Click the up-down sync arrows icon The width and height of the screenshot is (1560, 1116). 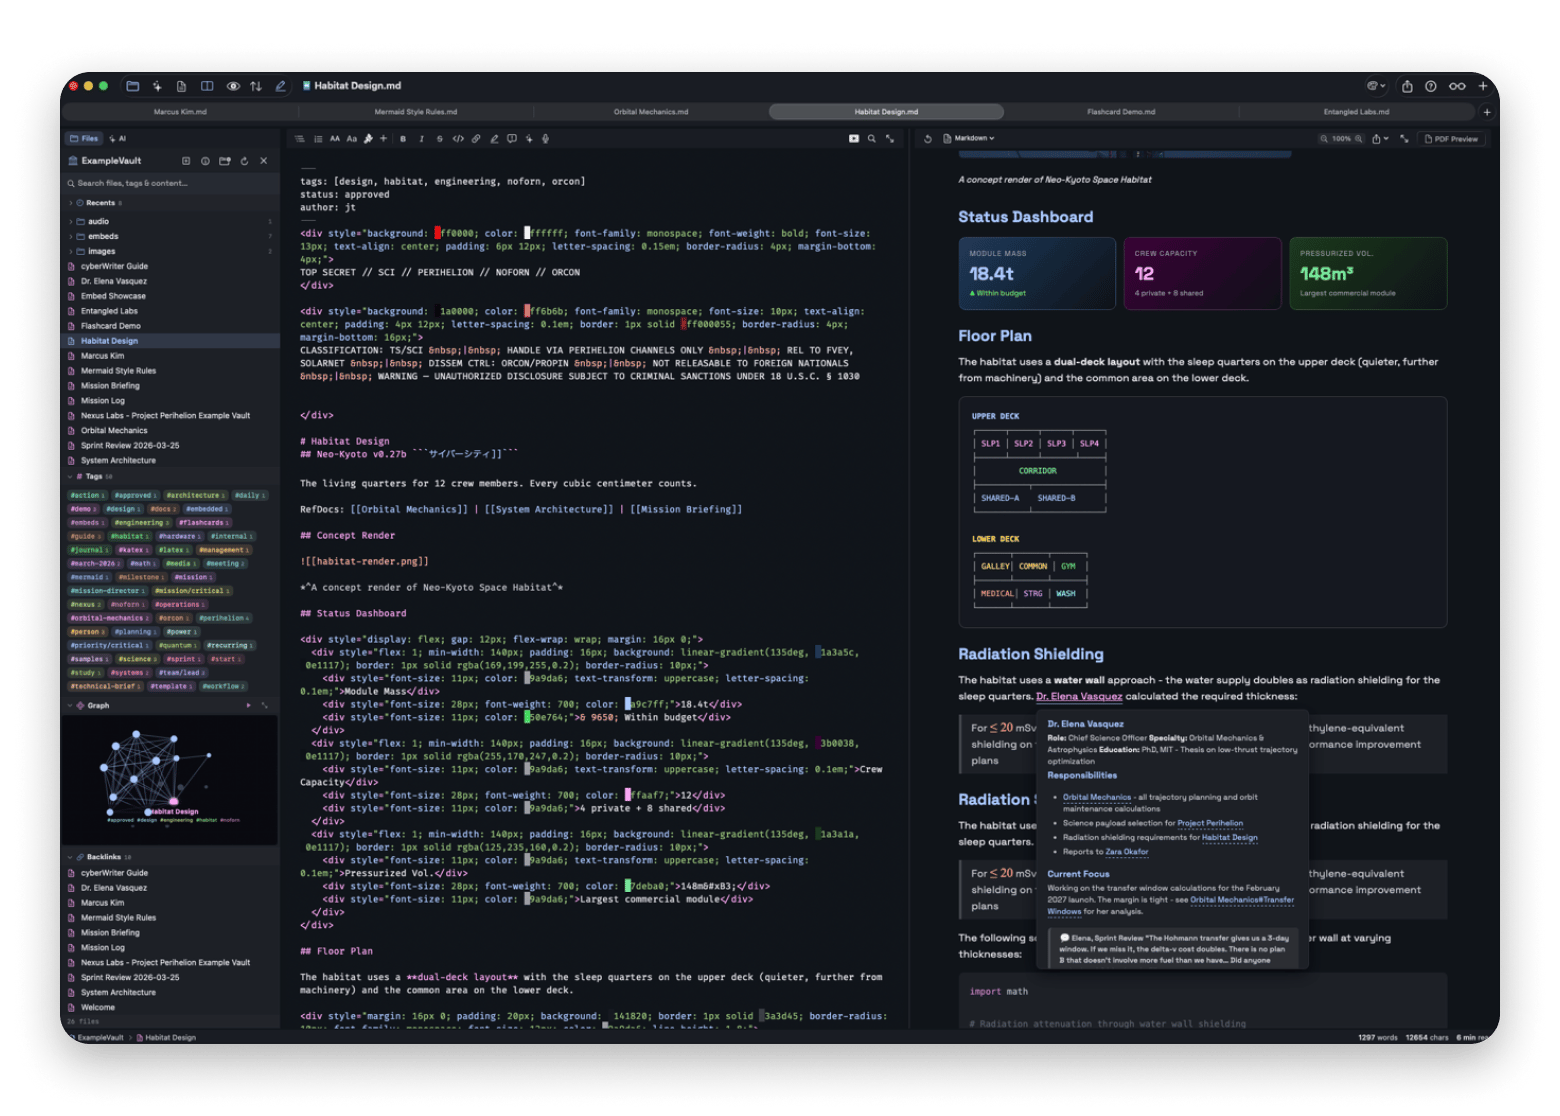pyautogui.click(x=256, y=86)
